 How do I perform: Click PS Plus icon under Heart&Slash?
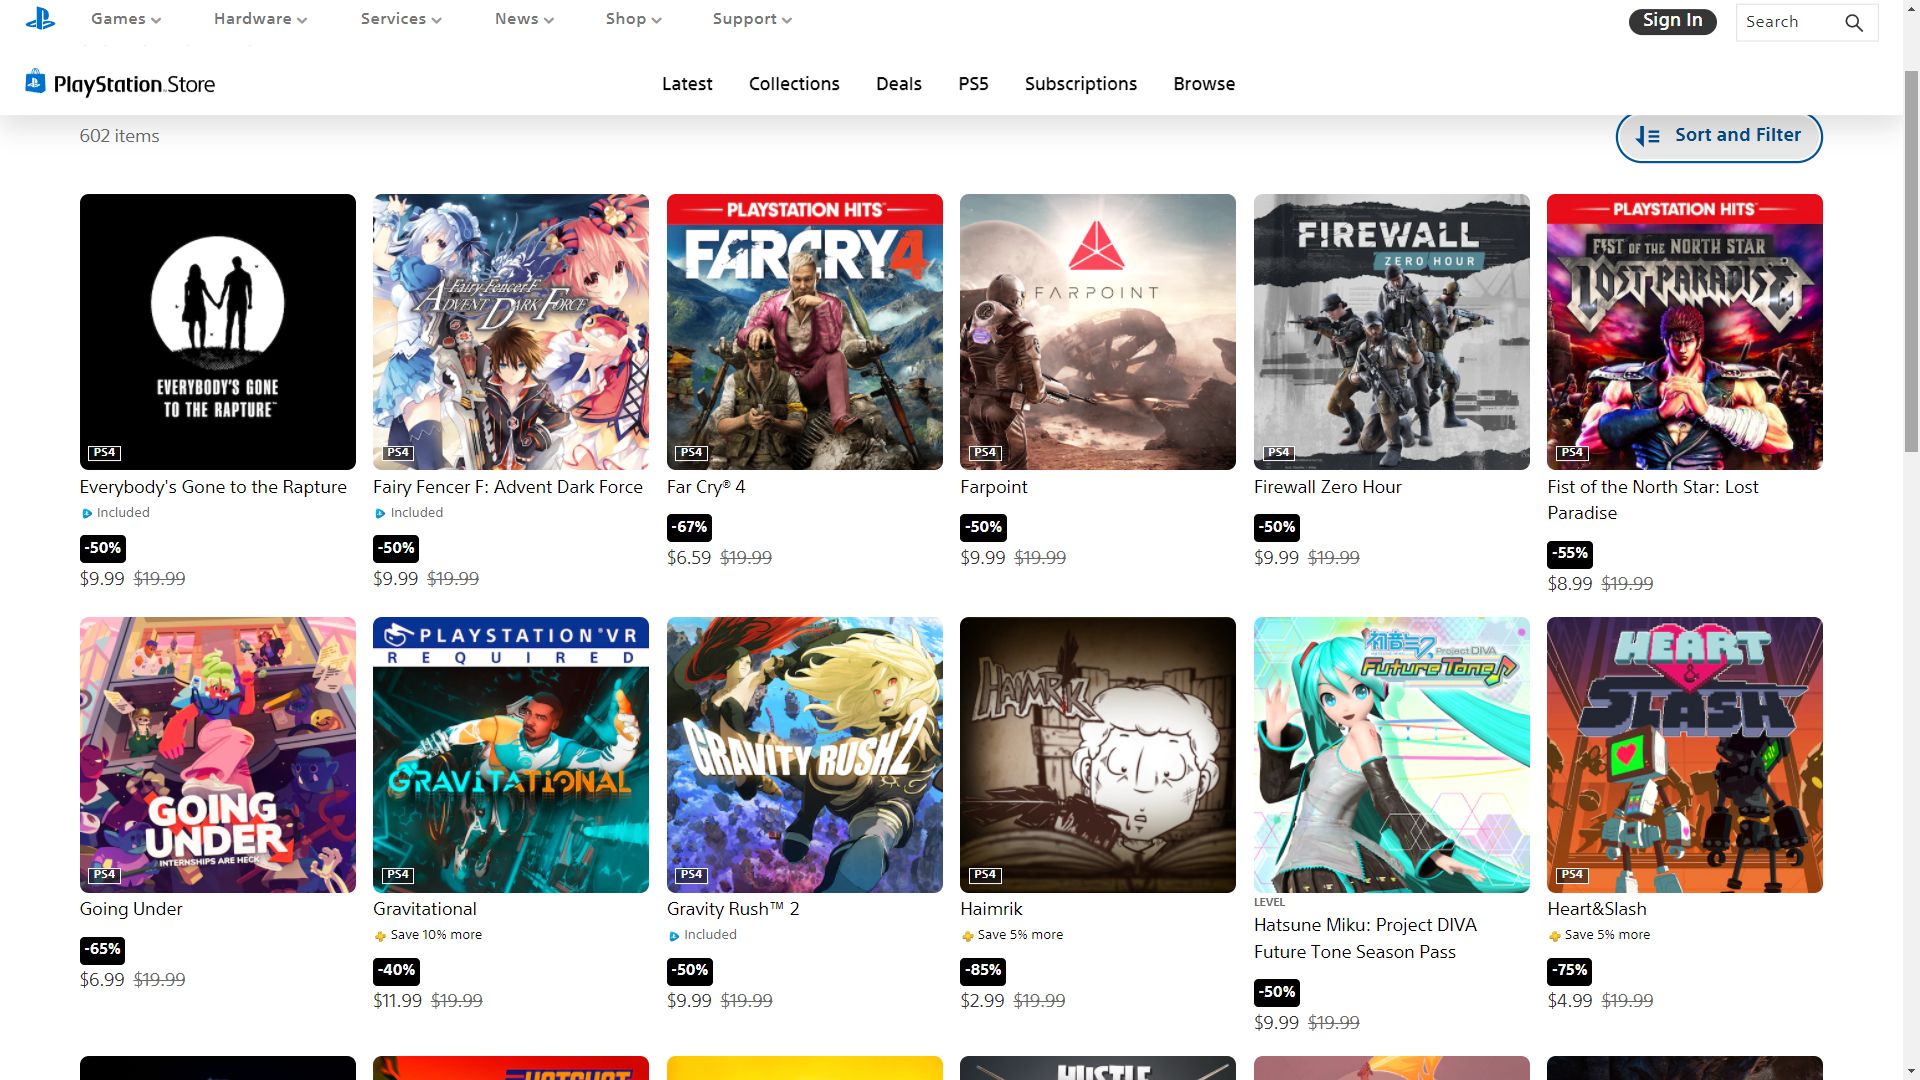point(1554,936)
